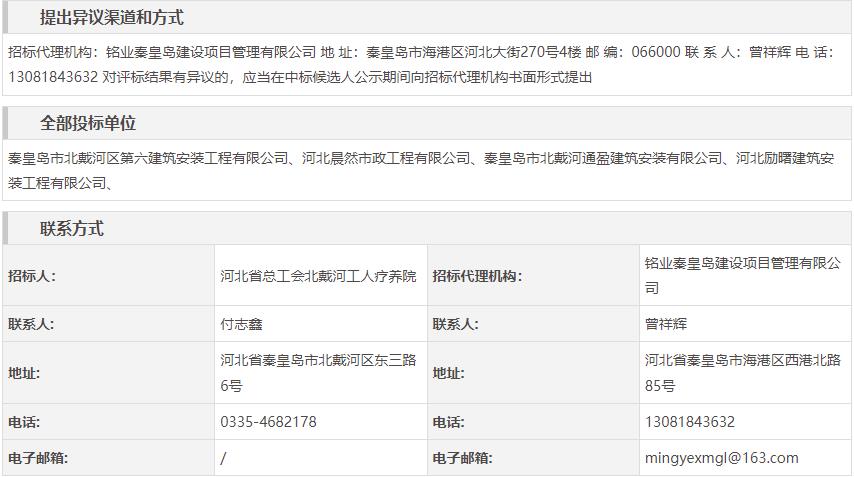Click the 联系方式 section heading
Image resolution: width=854 pixels, height=477 pixels.
(71, 229)
